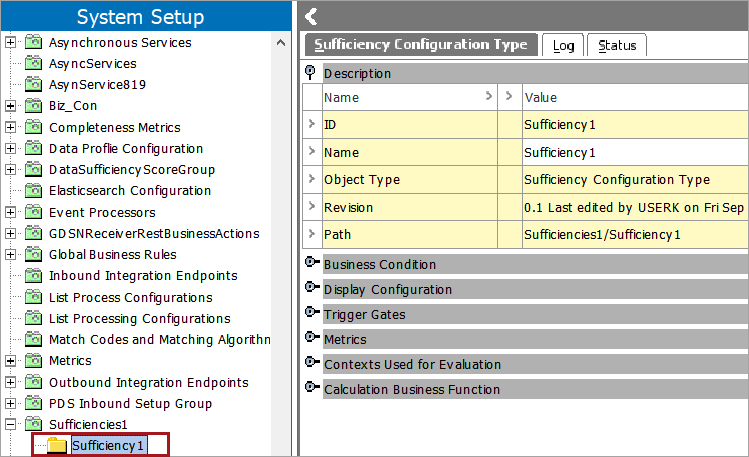Click the Sufficiency1 yellow folder icon
Image resolution: width=749 pixels, height=457 pixels.
click(x=57, y=445)
